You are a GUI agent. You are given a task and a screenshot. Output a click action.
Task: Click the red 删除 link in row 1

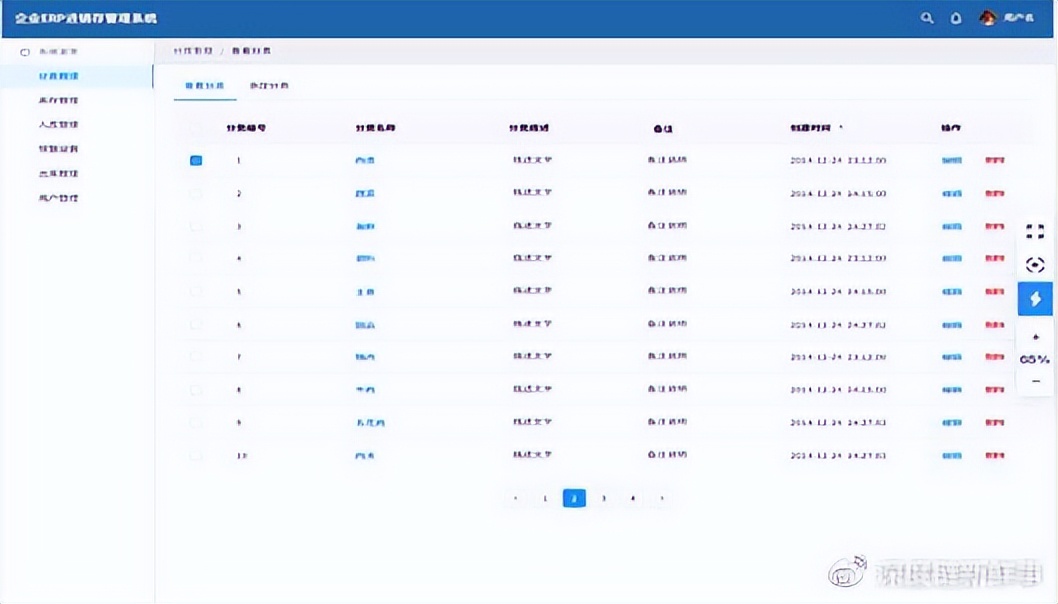(x=994, y=160)
